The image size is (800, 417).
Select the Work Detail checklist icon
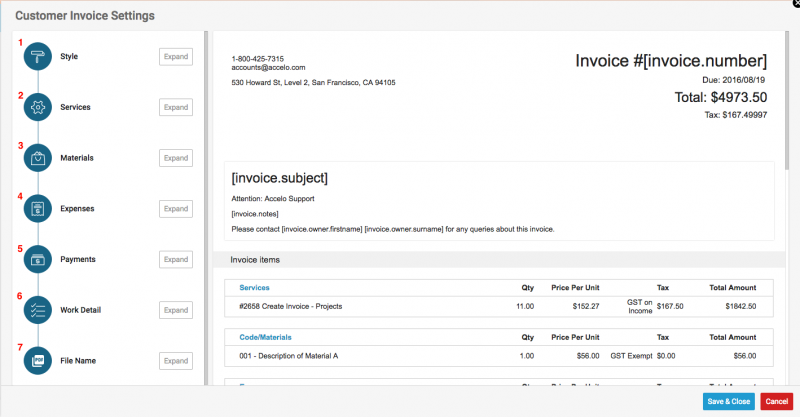[x=38, y=310]
